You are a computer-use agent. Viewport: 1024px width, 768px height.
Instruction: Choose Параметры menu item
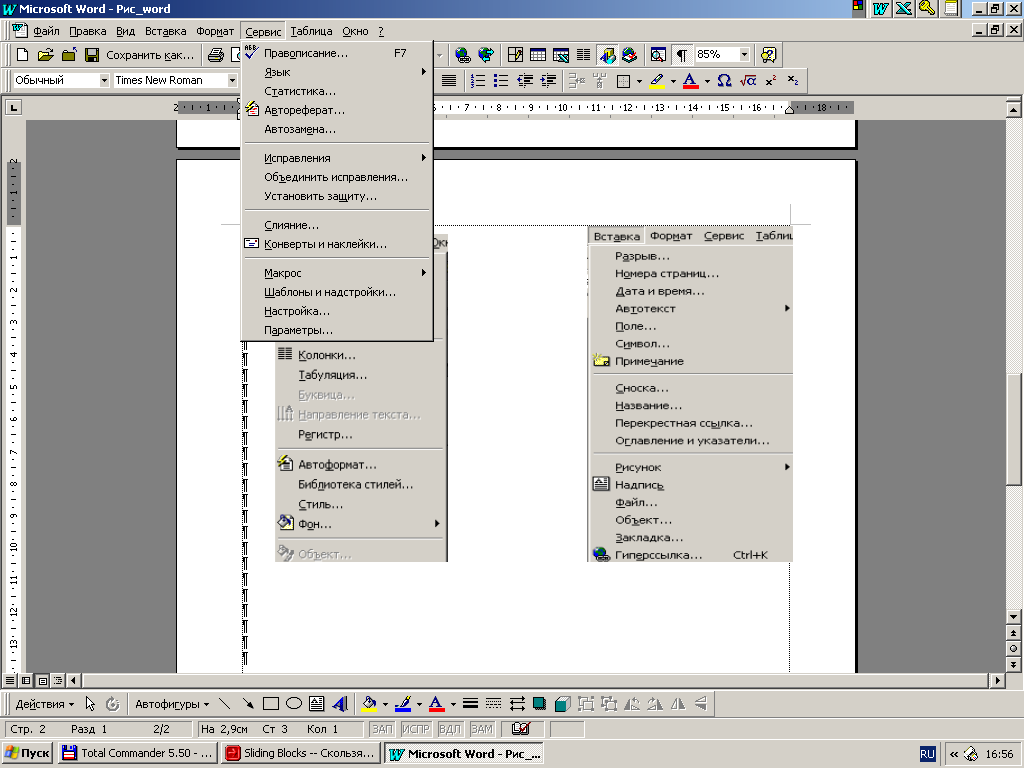[x=337, y=330]
